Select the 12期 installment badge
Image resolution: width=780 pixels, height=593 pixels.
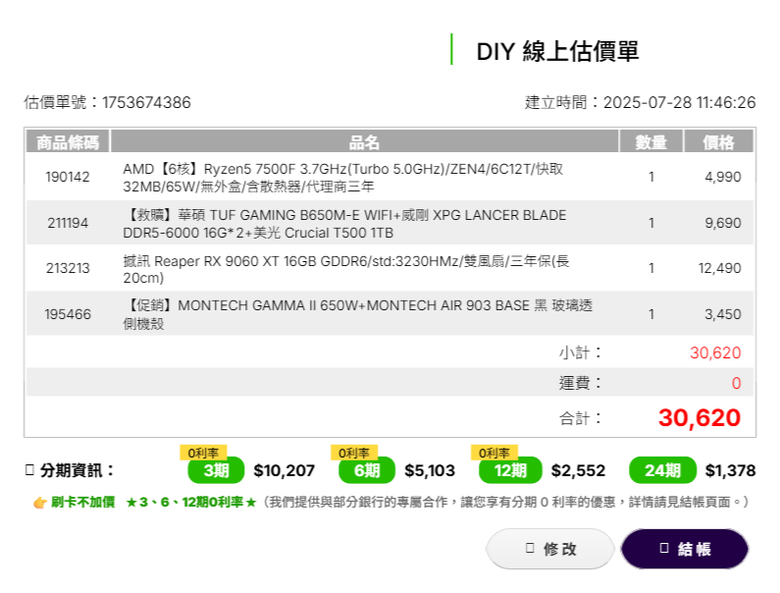click(x=510, y=470)
